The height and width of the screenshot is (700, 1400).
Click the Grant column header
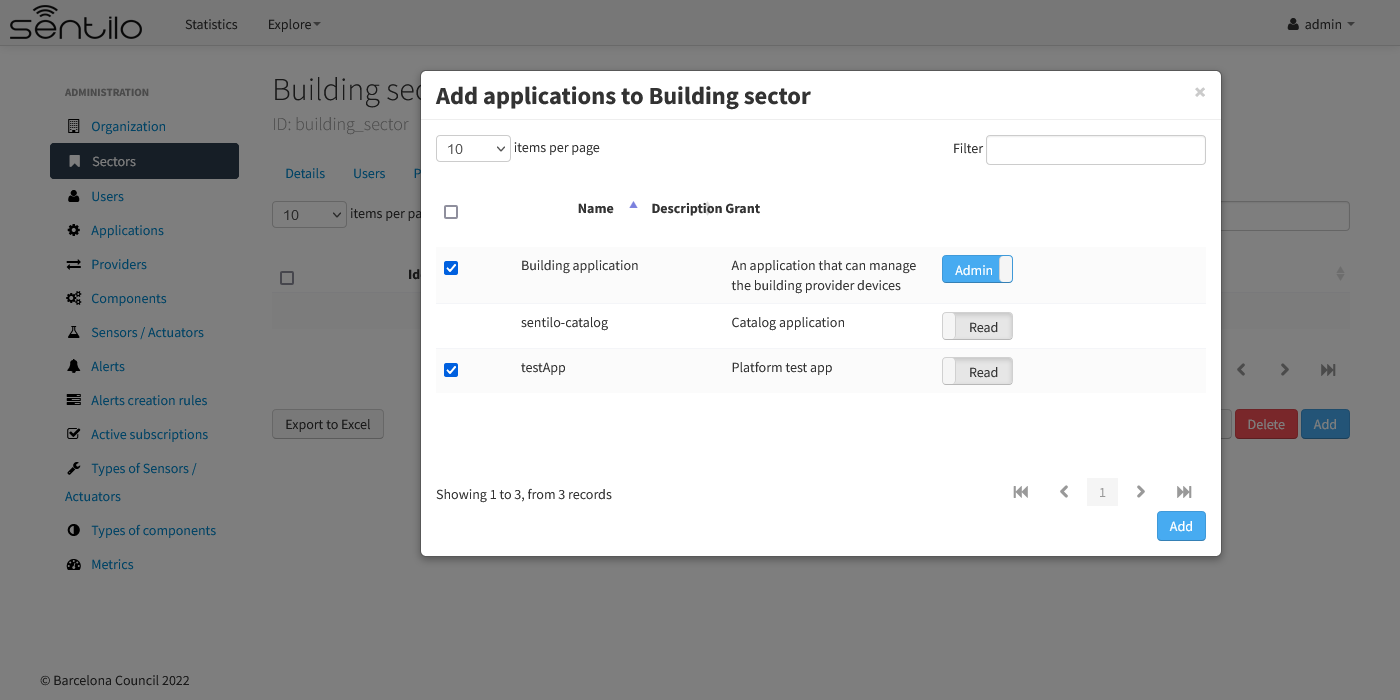click(743, 208)
